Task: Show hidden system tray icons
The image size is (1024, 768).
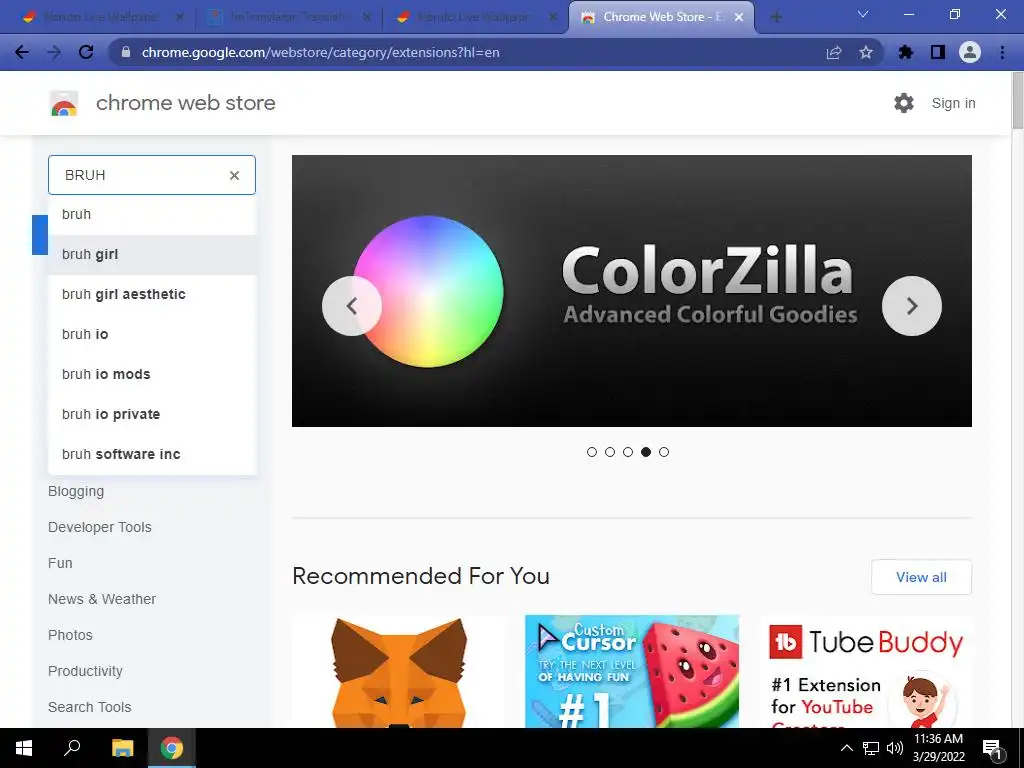Action: pos(846,748)
